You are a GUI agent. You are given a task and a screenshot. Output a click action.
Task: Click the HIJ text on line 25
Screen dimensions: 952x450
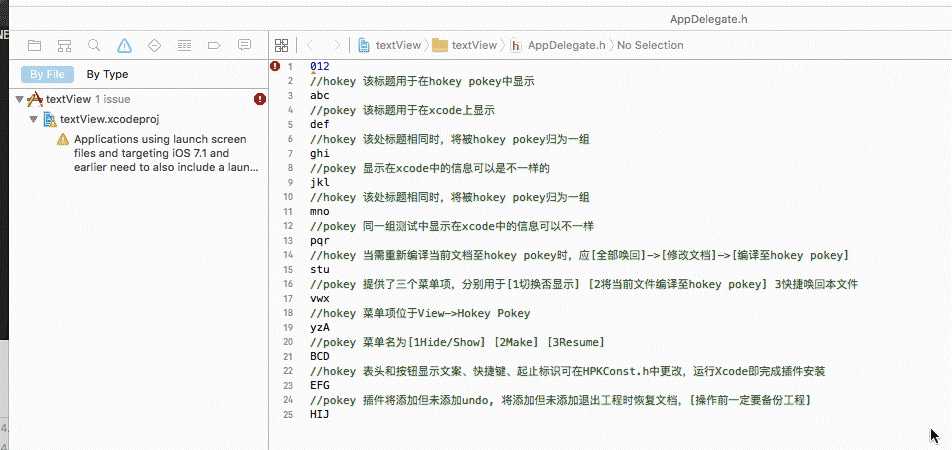[x=319, y=415]
